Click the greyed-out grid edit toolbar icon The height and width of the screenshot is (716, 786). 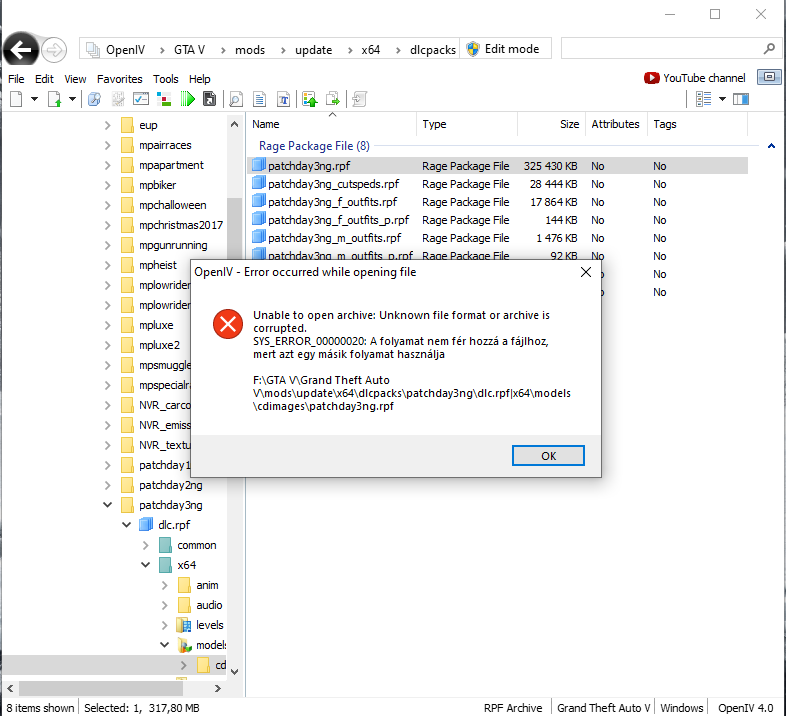click(x=118, y=99)
